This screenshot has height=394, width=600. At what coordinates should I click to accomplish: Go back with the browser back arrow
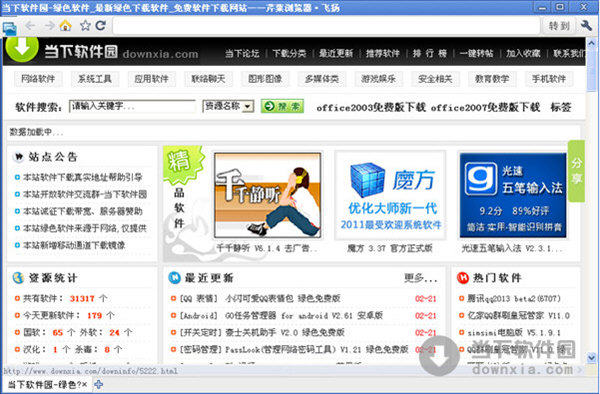(x=30, y=26)
